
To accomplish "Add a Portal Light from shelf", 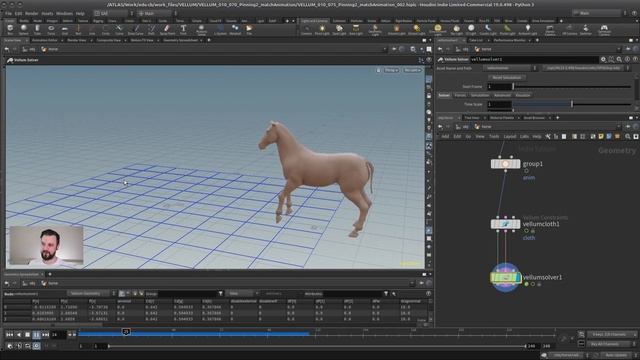I will (x=507, y=29).
